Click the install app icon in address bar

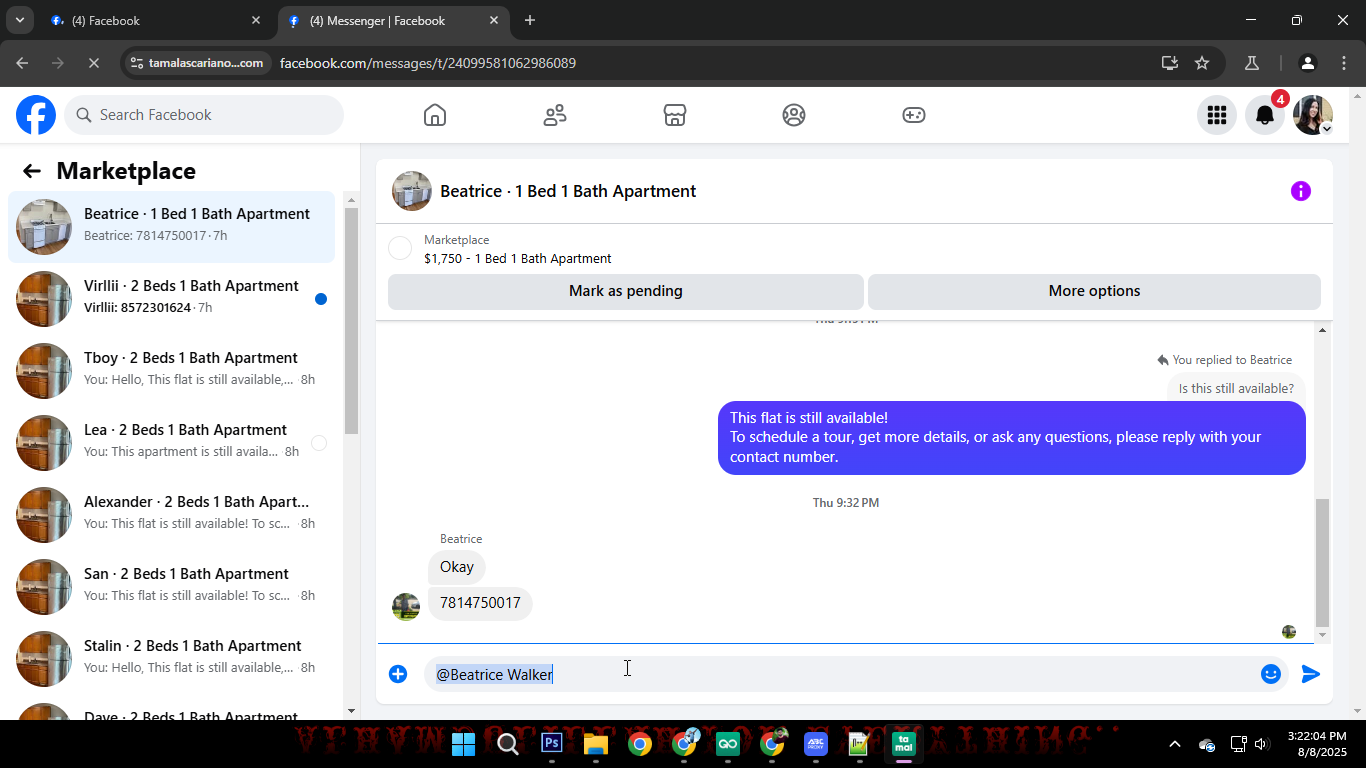(1170, 63)
